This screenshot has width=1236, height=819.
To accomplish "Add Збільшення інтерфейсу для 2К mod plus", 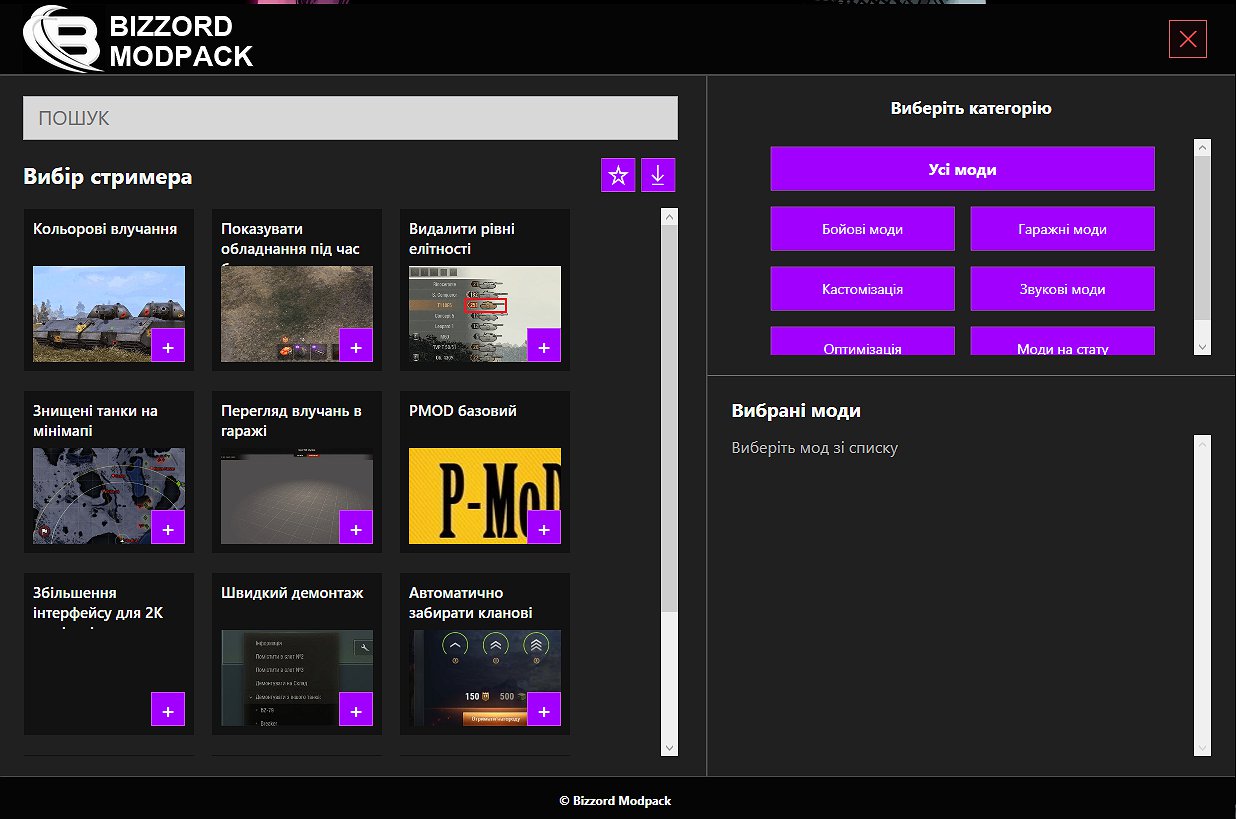I will coord(168,709).
